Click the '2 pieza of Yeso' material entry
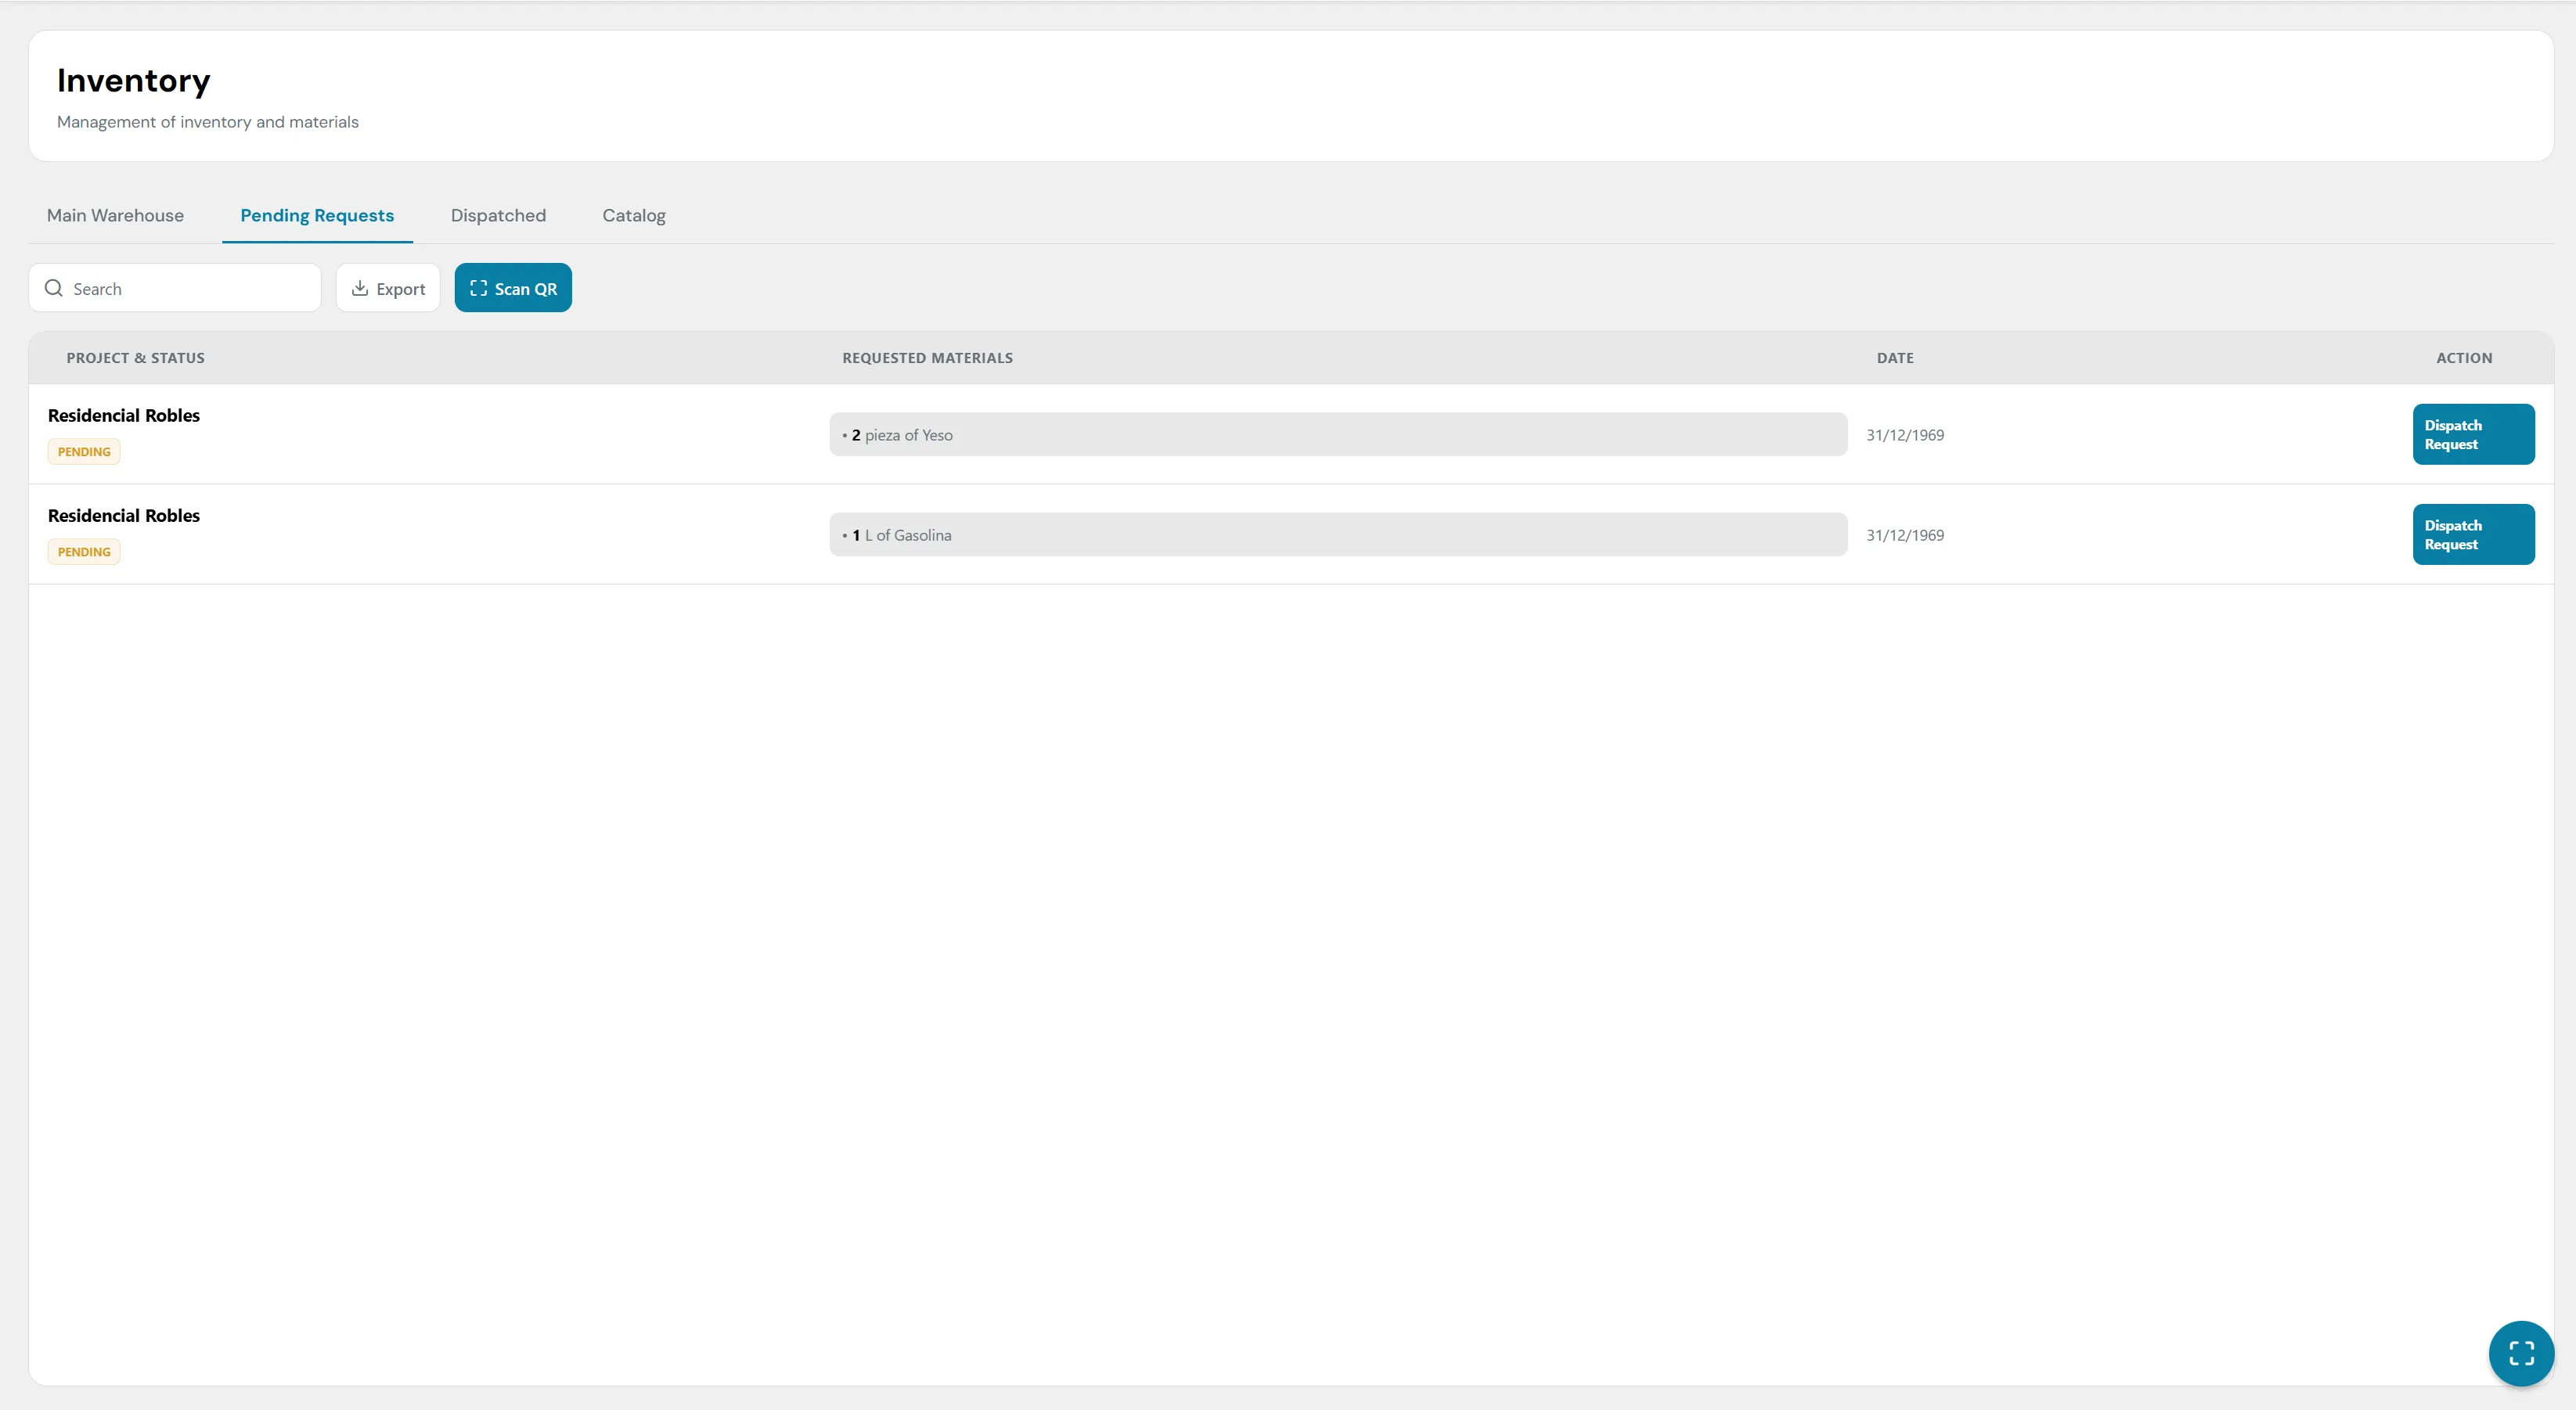Viewport: 2576px width, 1410px height. click(1338, 435)
